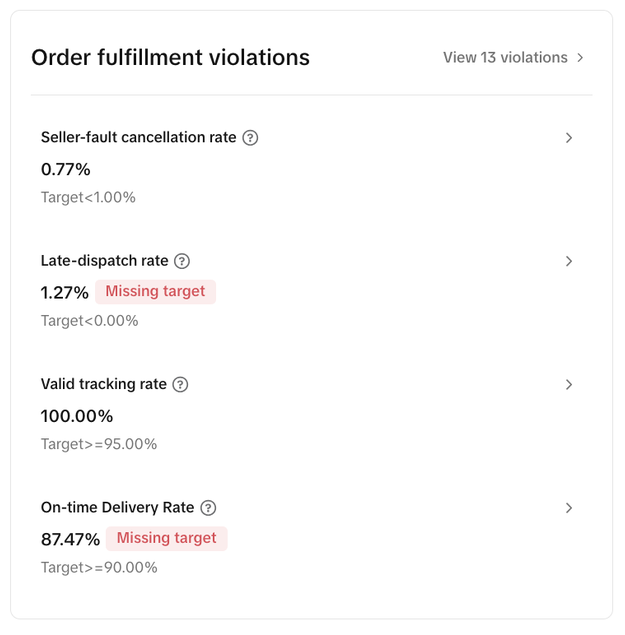Image resolution: width=625 pixels, height=635 pixels.
Task: Expand Late-dispatch rate row chevron
Action: pyautogui.click(x=569, y=261)
